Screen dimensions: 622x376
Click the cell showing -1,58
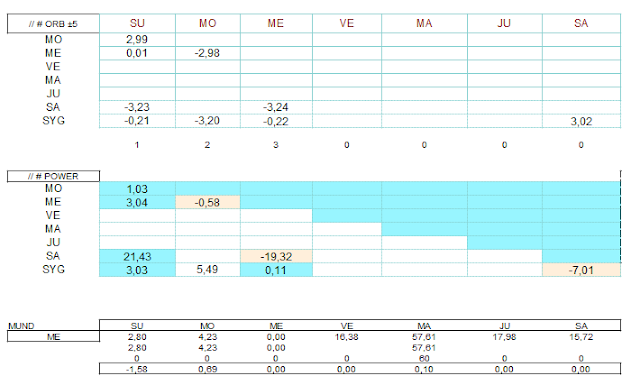pyautogui.click(x=137, y=369)
